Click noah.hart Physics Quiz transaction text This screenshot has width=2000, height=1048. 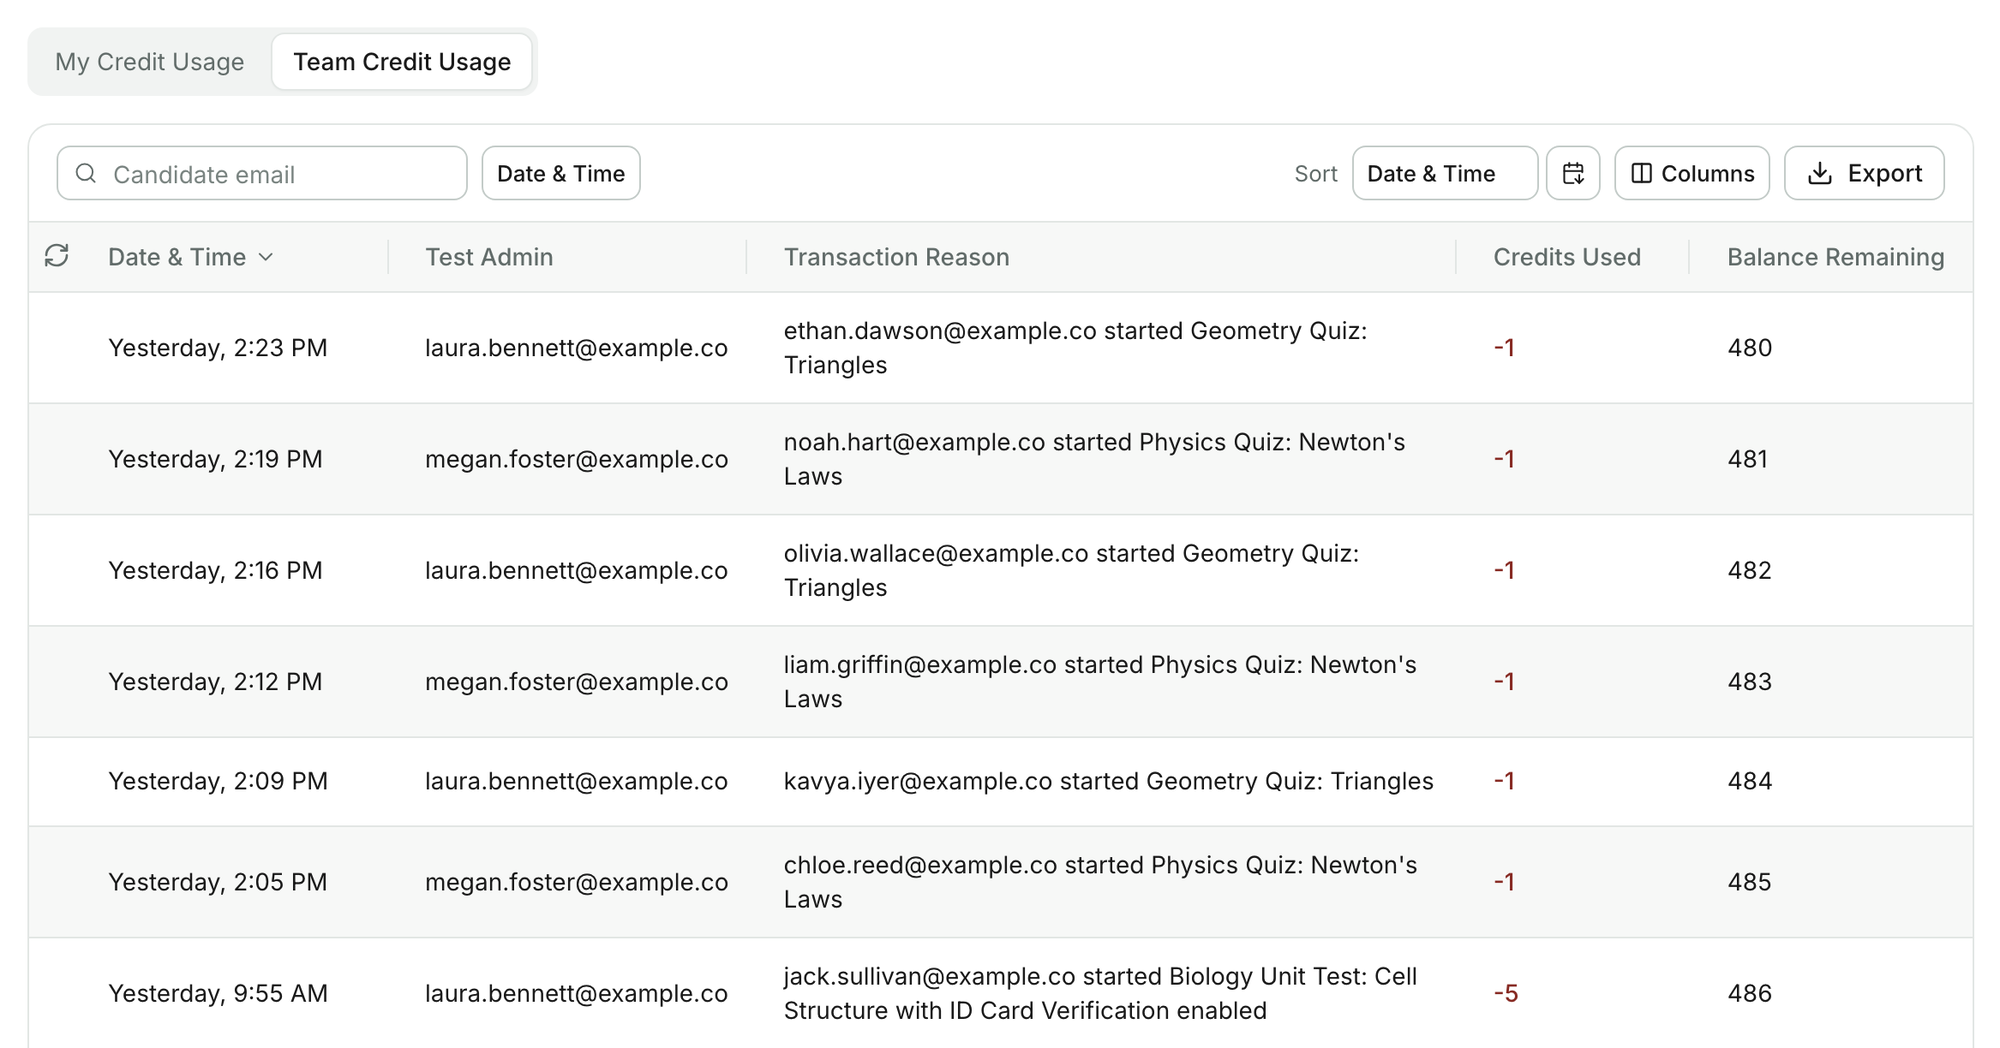[1094, 459]
